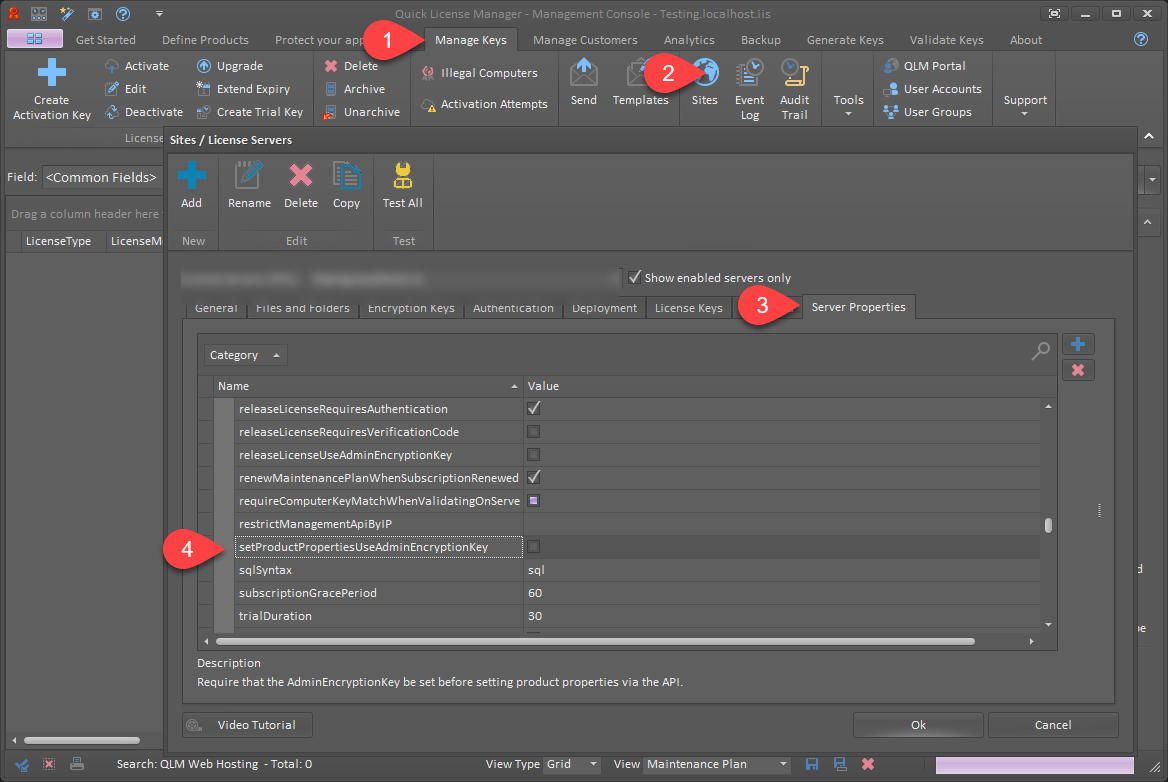This screenshot has height=782, width=1168.
Task: Toggle requireComputerKeyMatchWhenValidatingOnServer checkbox
Action: coord(533,500)
